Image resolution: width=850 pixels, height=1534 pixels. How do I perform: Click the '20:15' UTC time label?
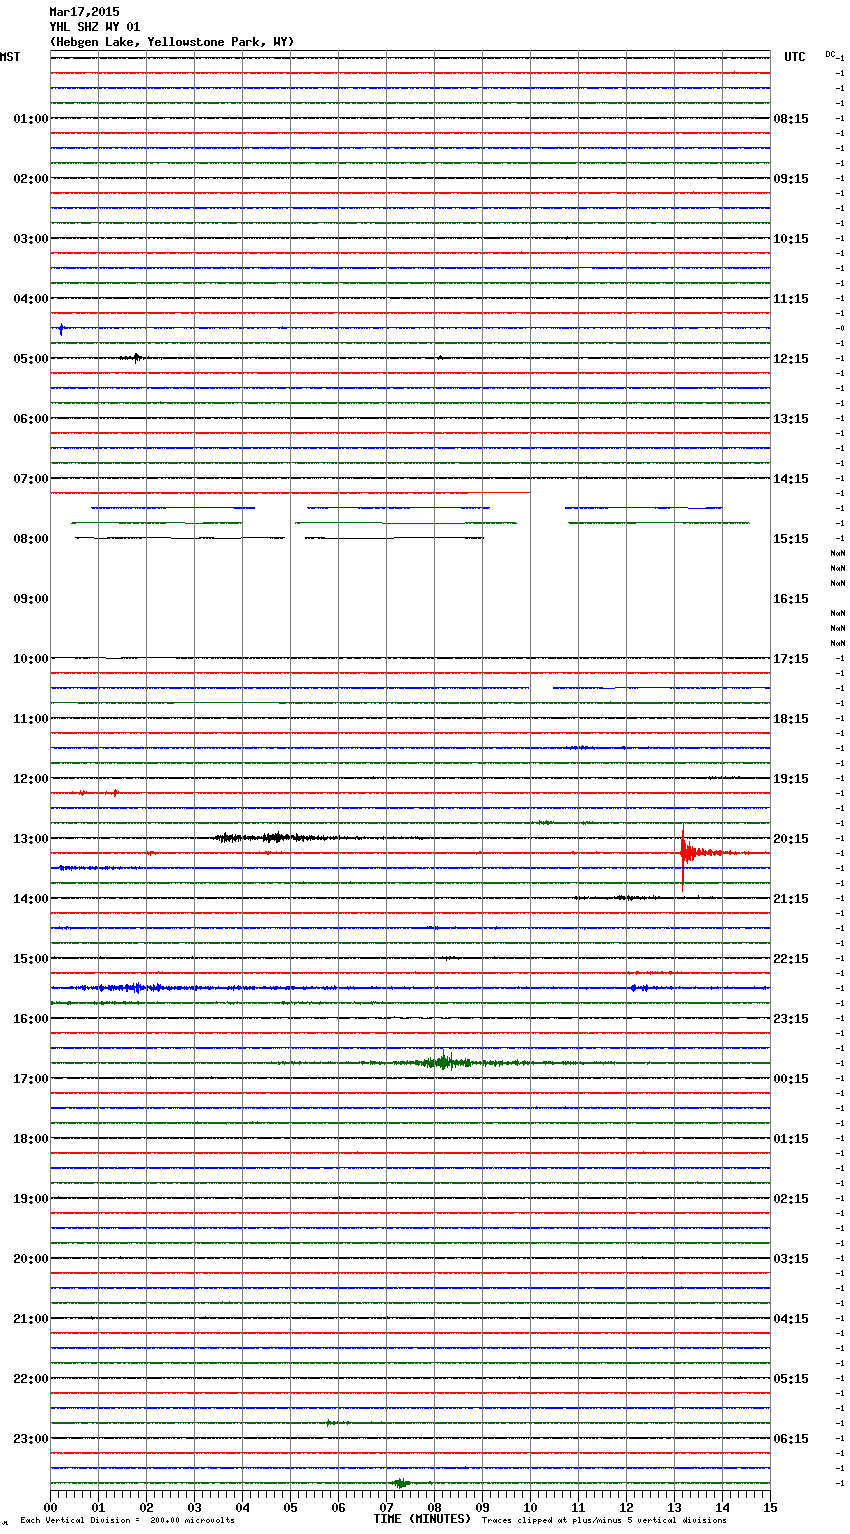coord(791,839)
